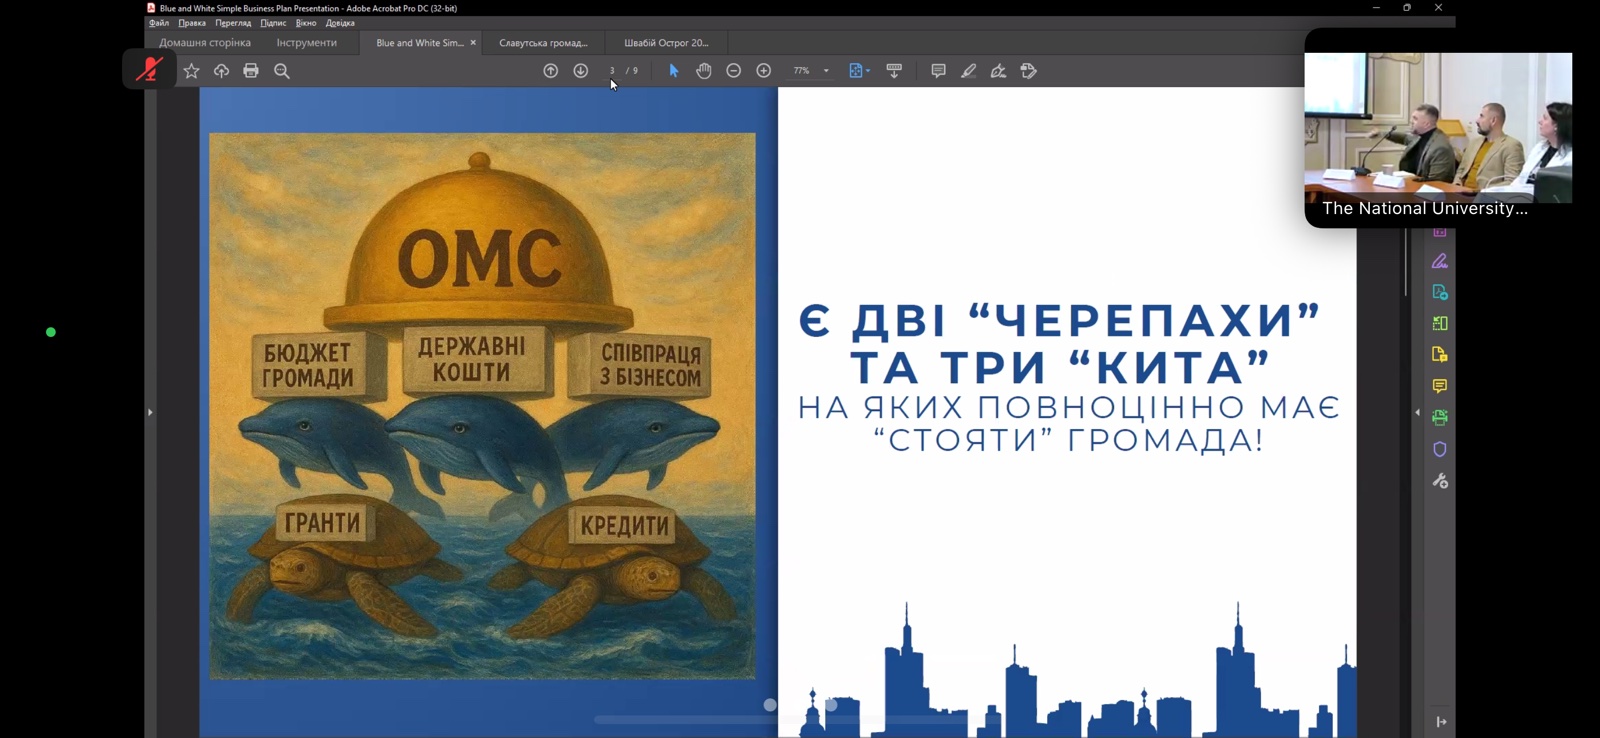Zoom in with the plus icon
1600x738 pixels.
(x=764, y=71)
